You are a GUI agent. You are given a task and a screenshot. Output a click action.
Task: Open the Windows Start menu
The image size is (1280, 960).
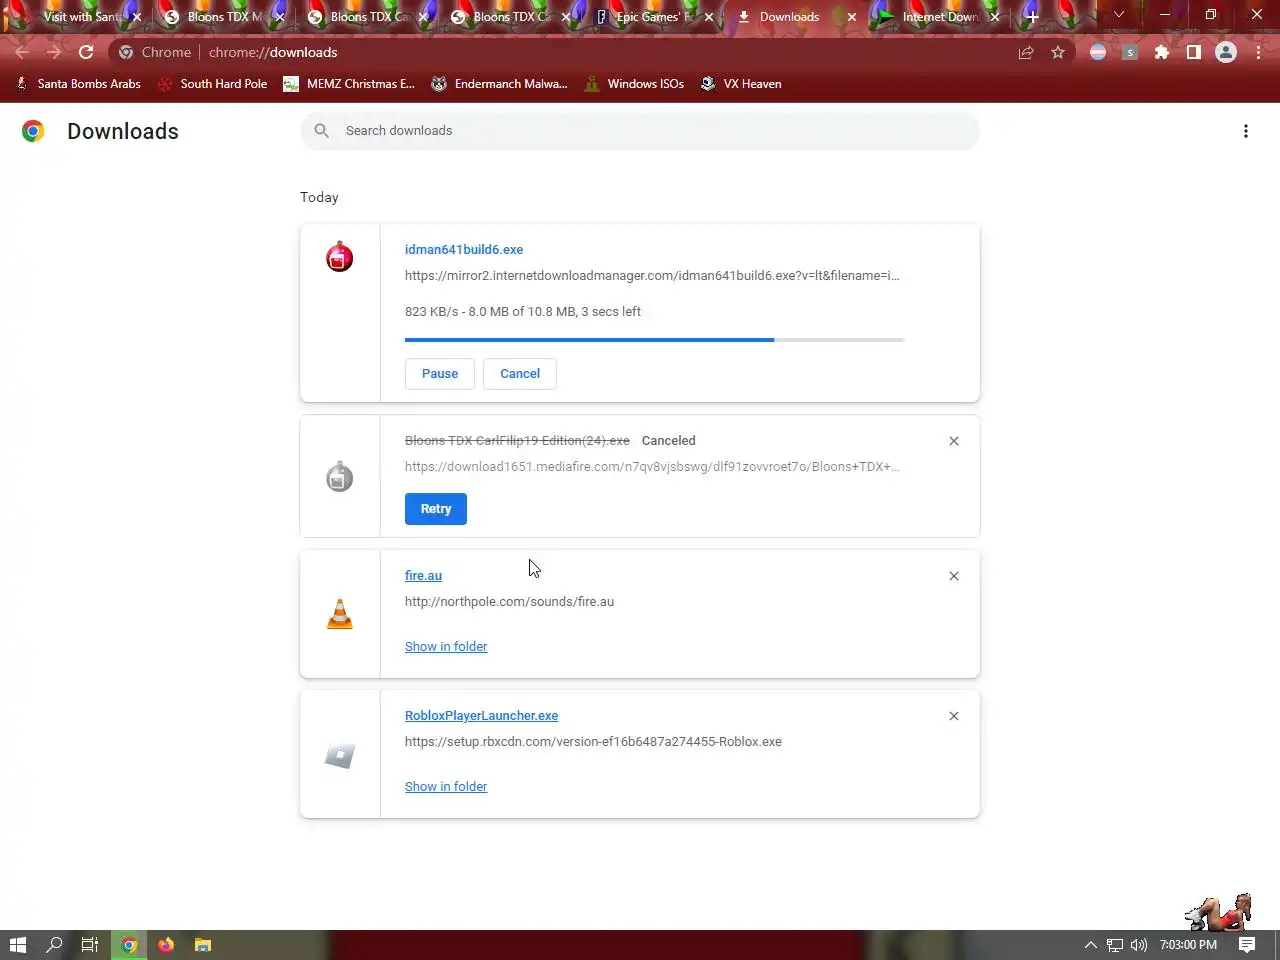(x=17, y=945)
